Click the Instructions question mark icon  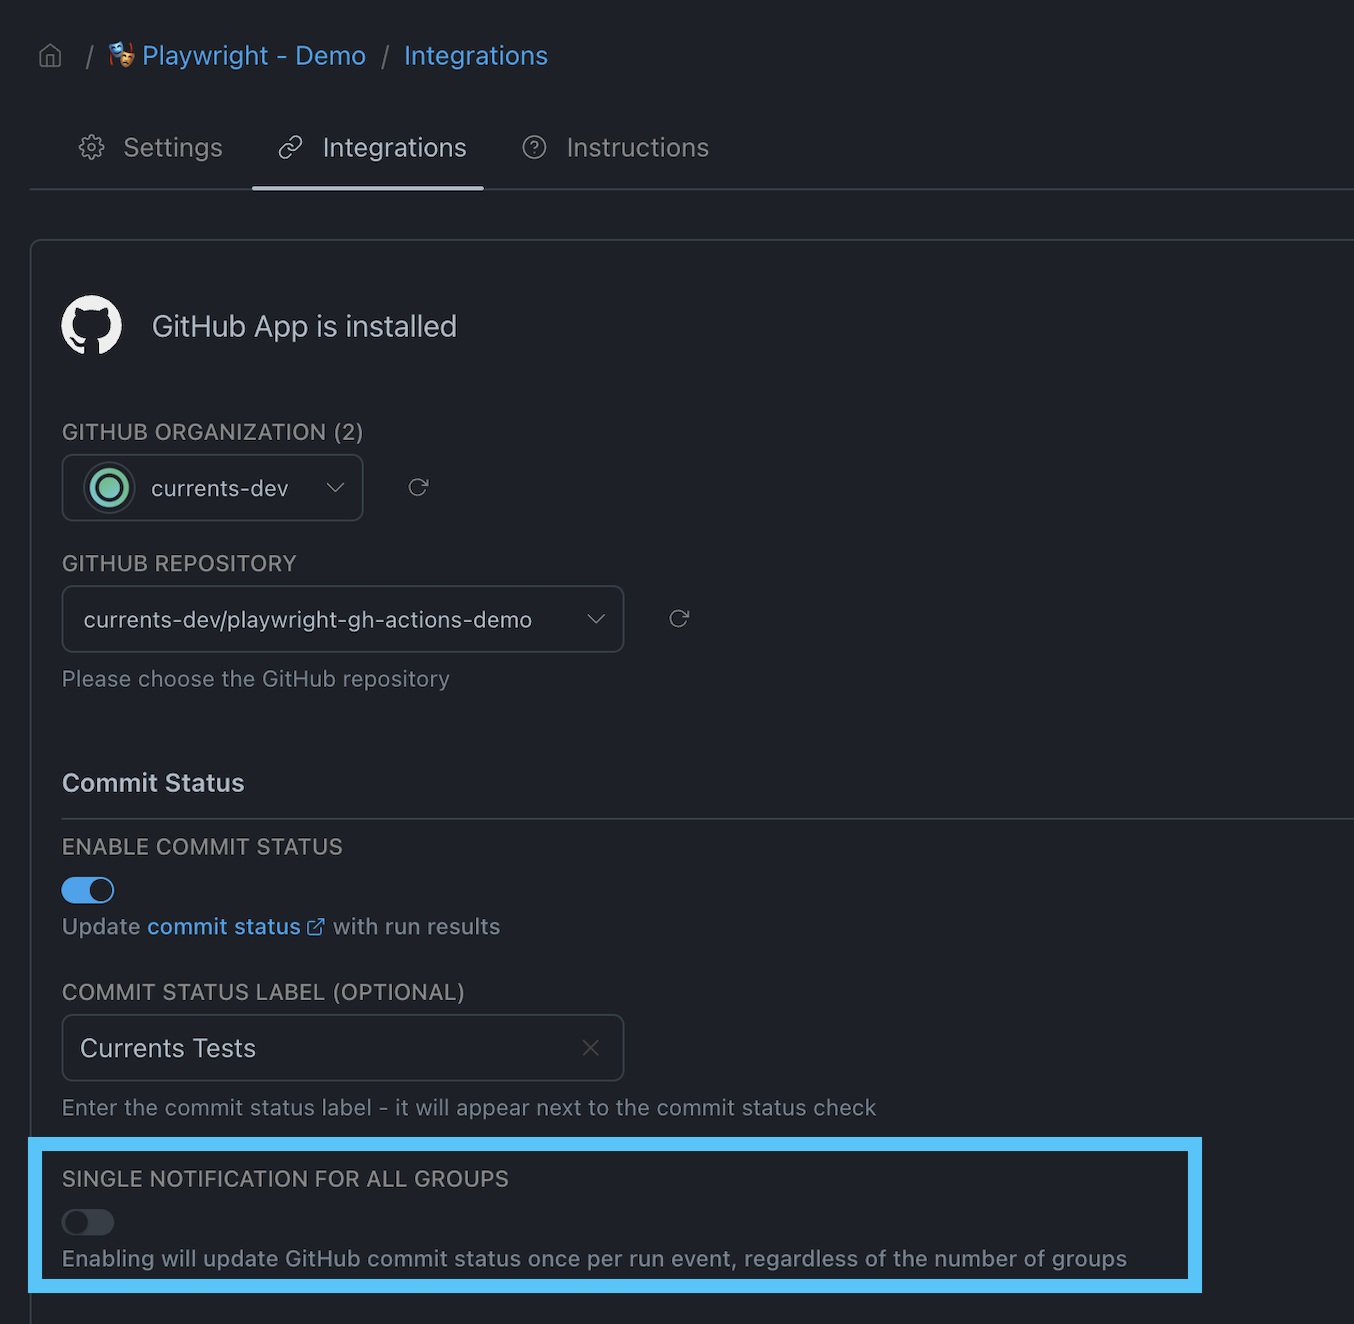click(x=535, y=147)
